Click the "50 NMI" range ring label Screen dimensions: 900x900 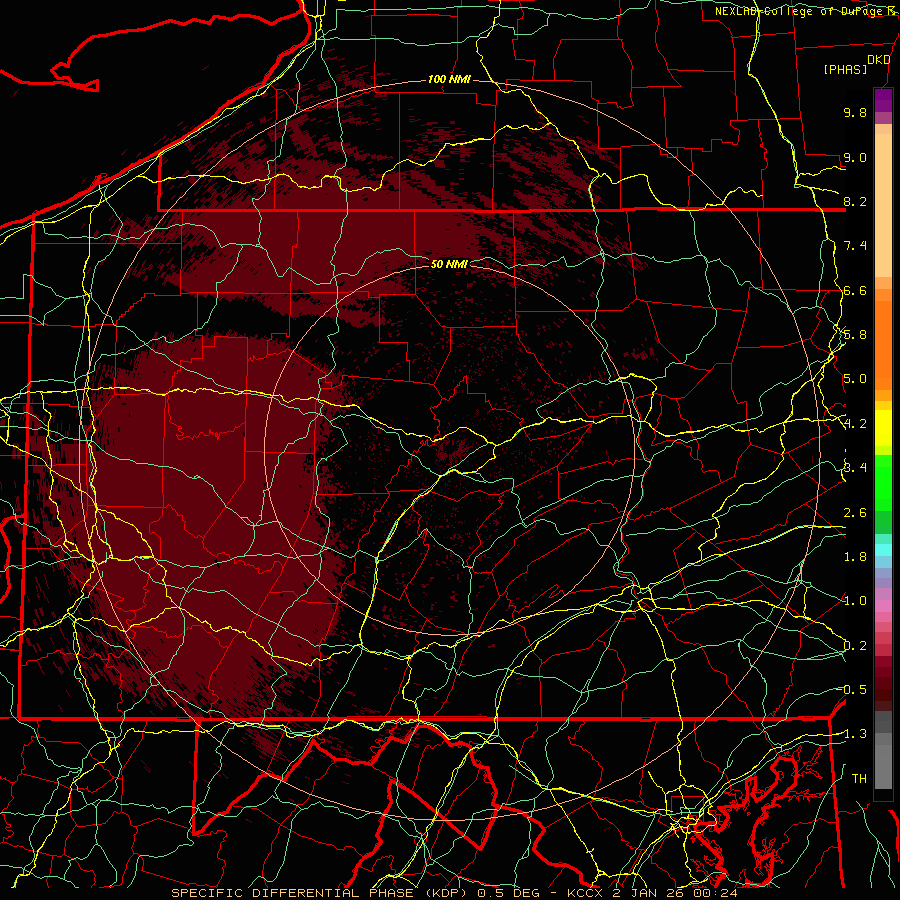click(449, 264)
